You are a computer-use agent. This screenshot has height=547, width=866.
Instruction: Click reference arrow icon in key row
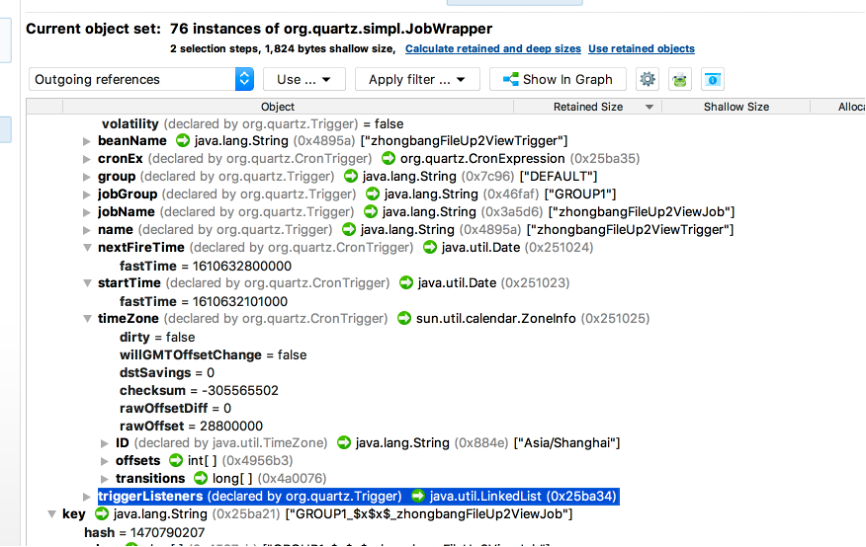(x=102, y=514)
